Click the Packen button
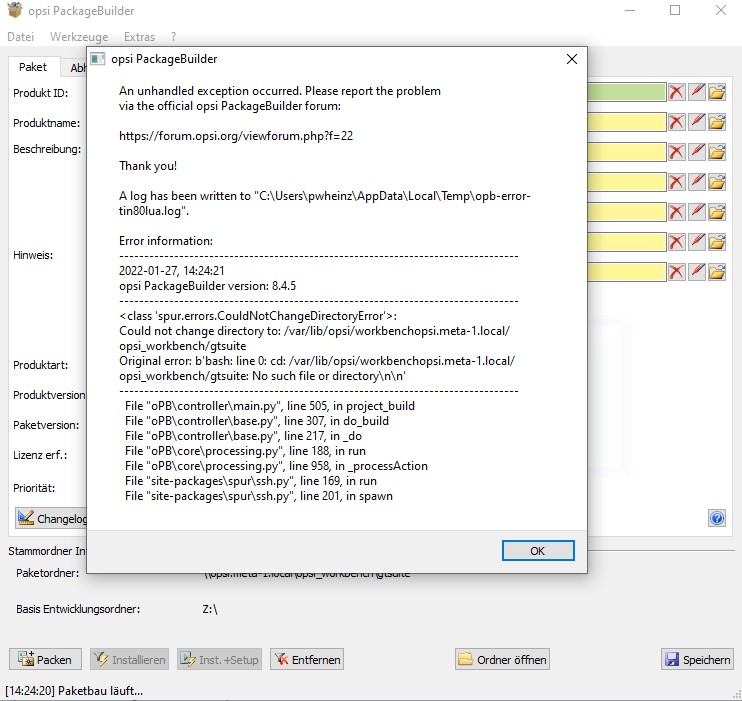 [x=45, y=659]
